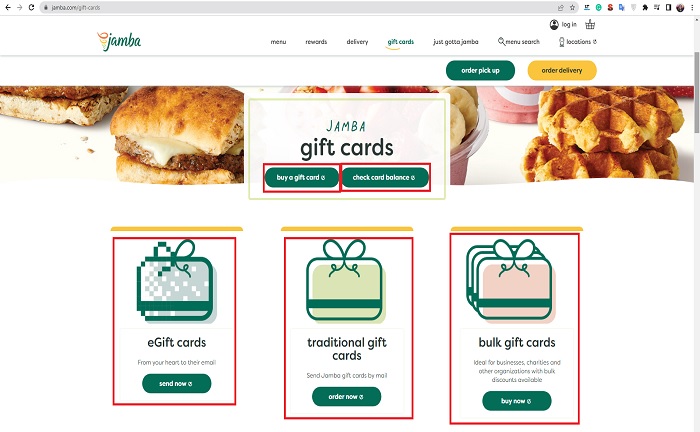Click send now under eGift cards
This screenshot has height=432, width=700.
coord(176,383)
